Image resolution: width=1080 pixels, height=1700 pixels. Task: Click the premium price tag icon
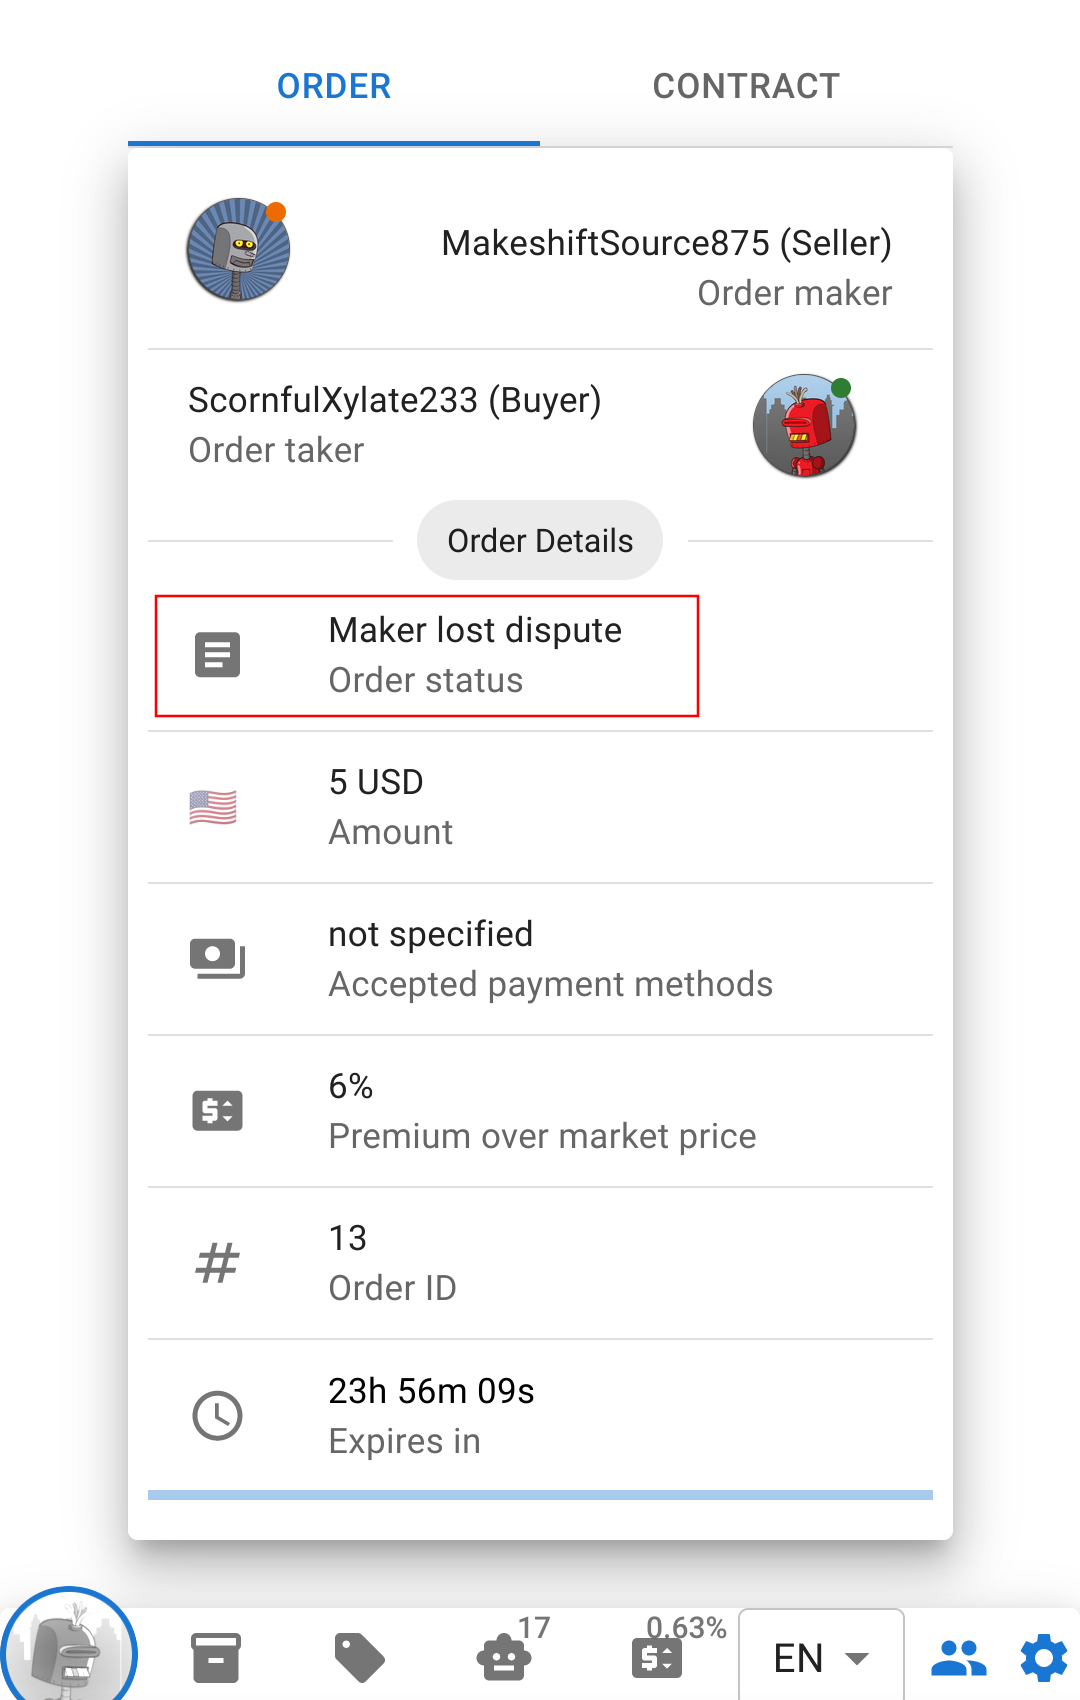[217, 1111]
